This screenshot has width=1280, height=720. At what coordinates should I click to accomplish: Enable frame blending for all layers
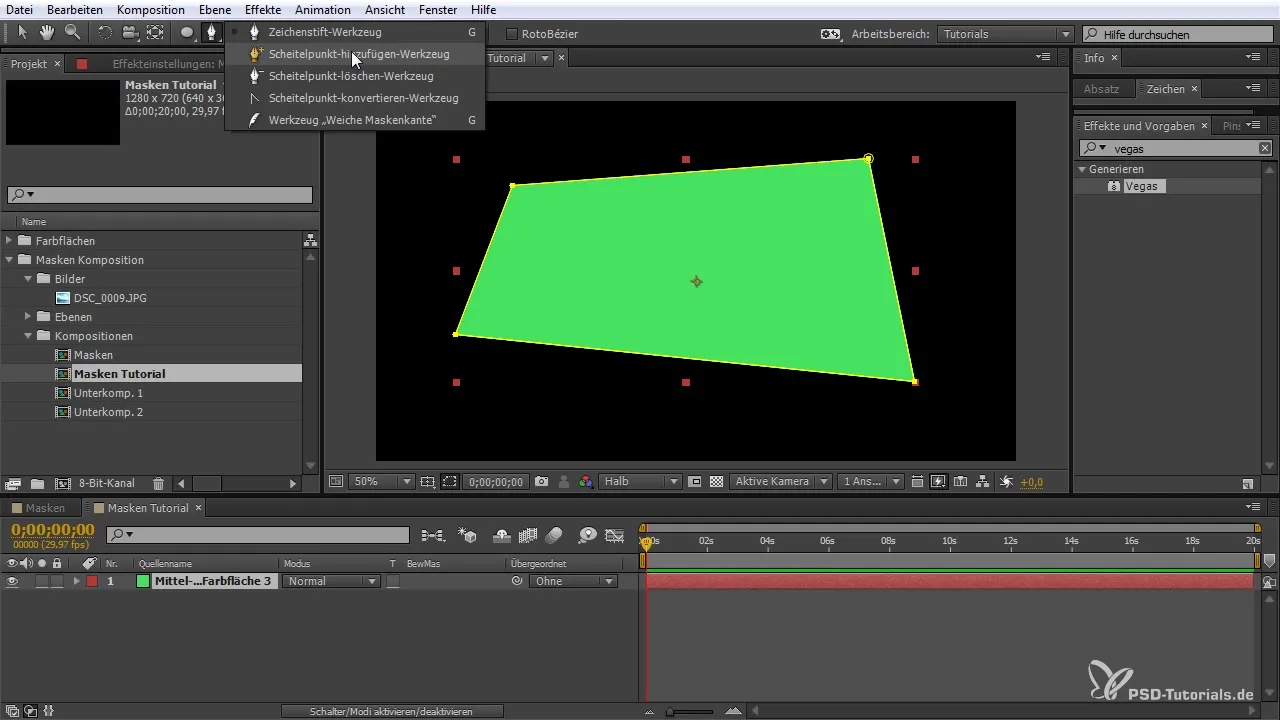[x=528, y=535]
